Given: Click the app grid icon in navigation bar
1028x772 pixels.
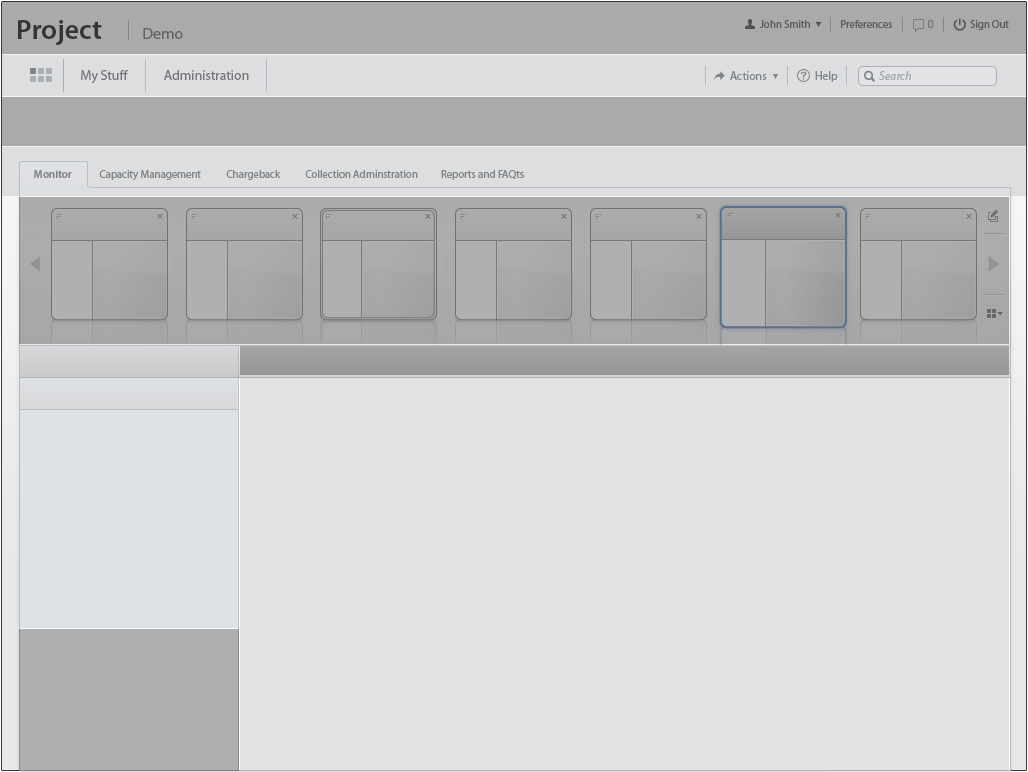Looking at the screenshot, I should (41, 76).
